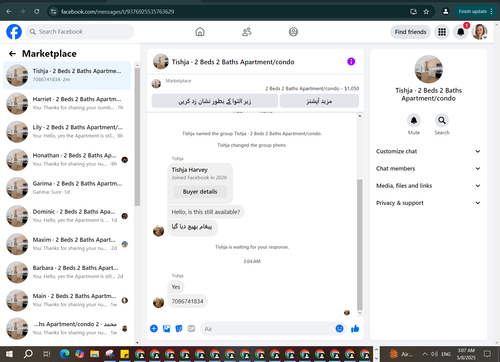This screenshot has height=362, width=500.
Task: Open Microsoft Edge from taskbar
Action: (64, 354)
